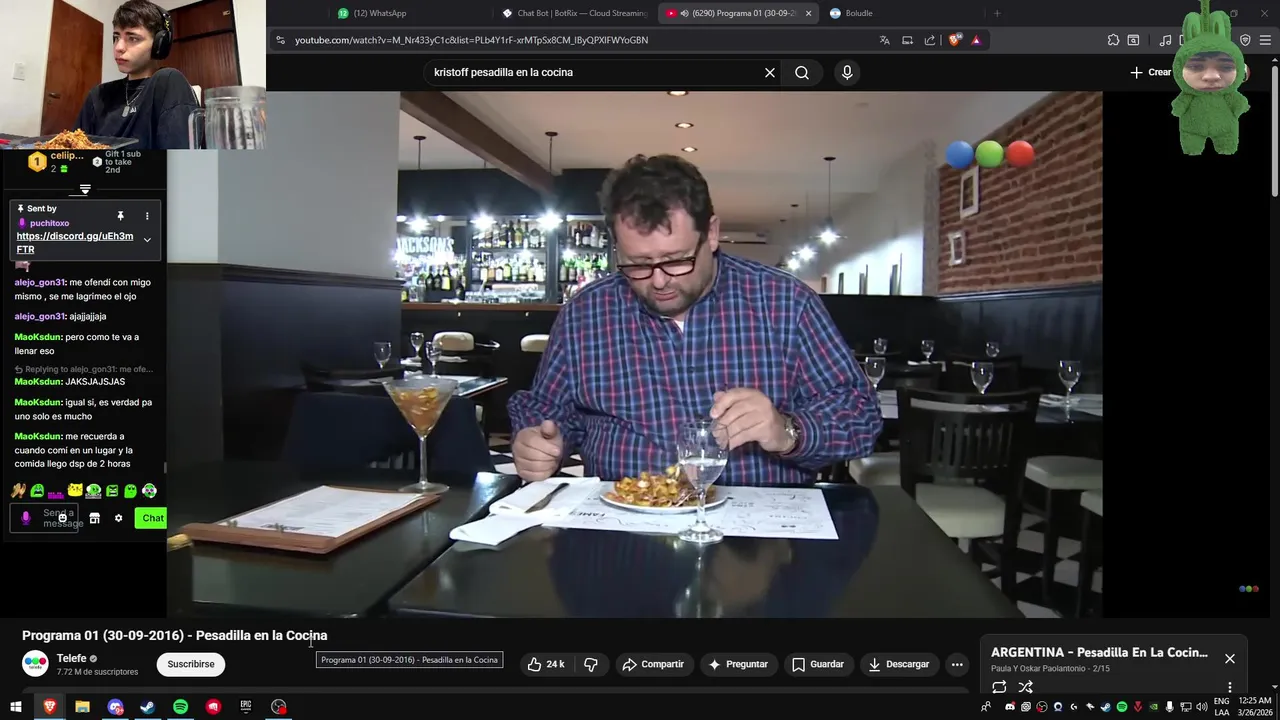The width and height of the screenshot is (1280, 720).
Task: Click the ARGENTINA Pesadilla En La Cocina playlist title
Action: click(x=1099, y=652)
